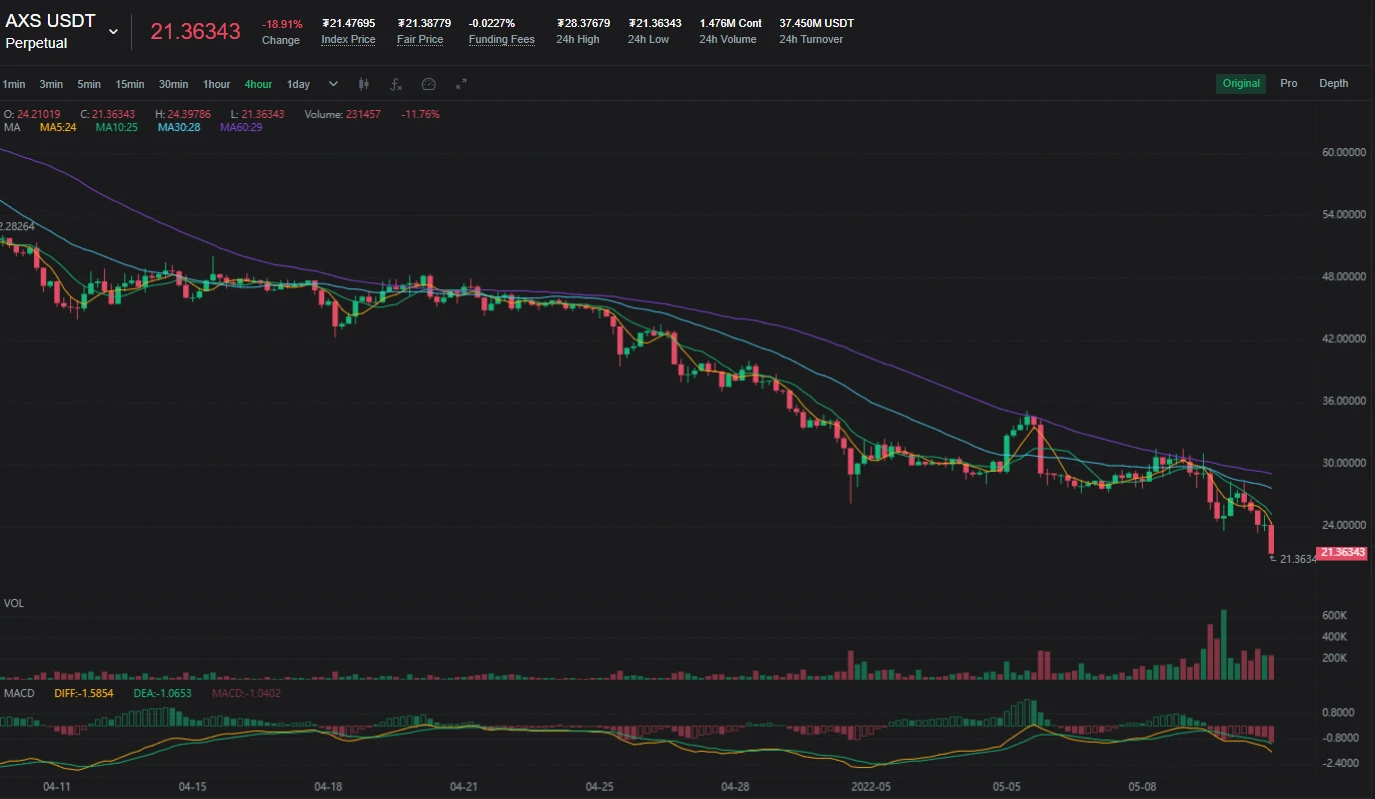
Task: Click the Index Price label
Action: [x=348, y=40]
